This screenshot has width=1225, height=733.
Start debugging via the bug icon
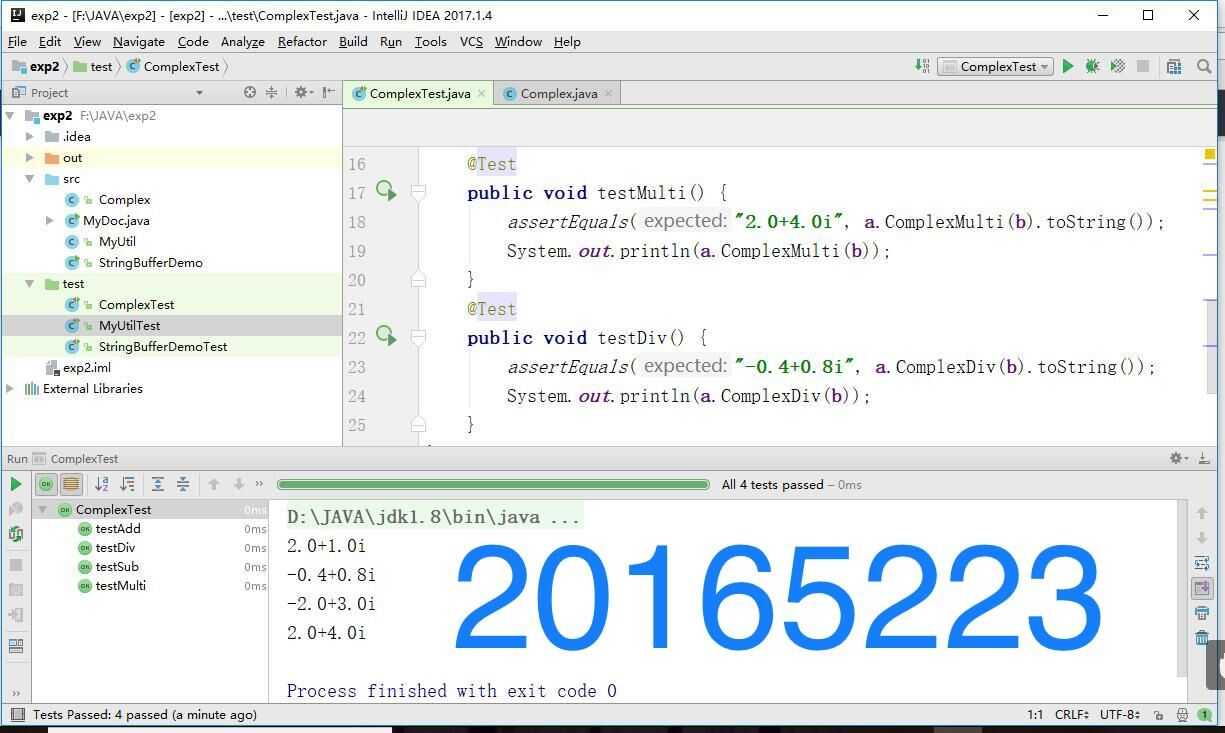[1092, 66]
